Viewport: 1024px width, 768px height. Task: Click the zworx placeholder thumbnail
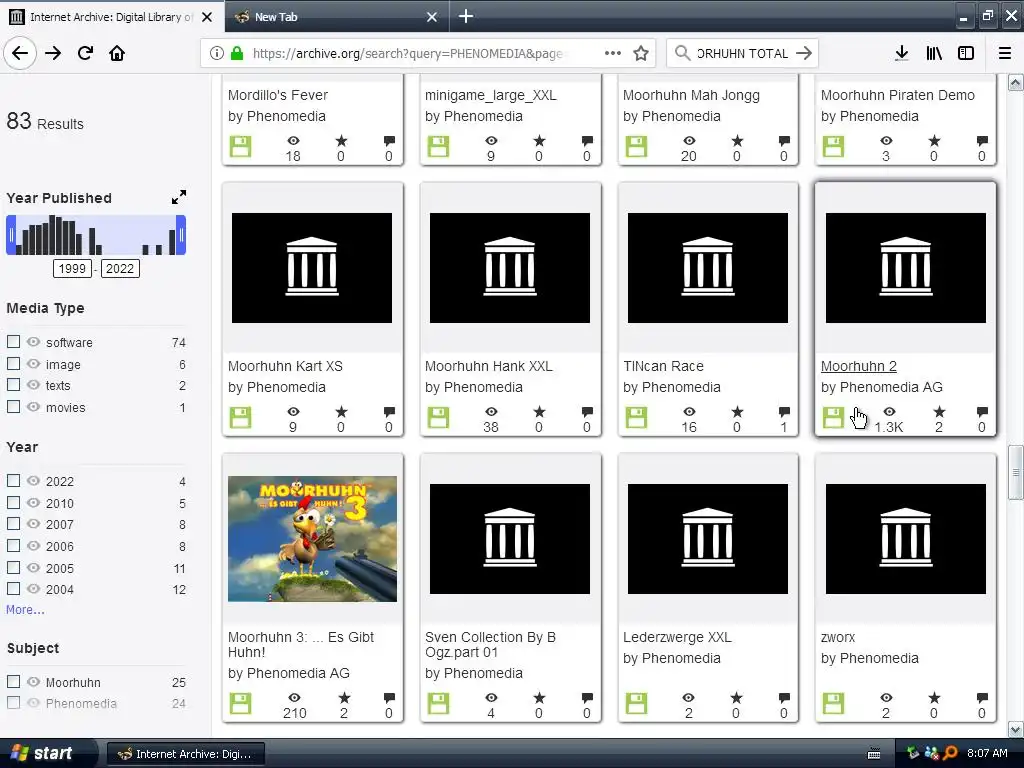point(905,539)
